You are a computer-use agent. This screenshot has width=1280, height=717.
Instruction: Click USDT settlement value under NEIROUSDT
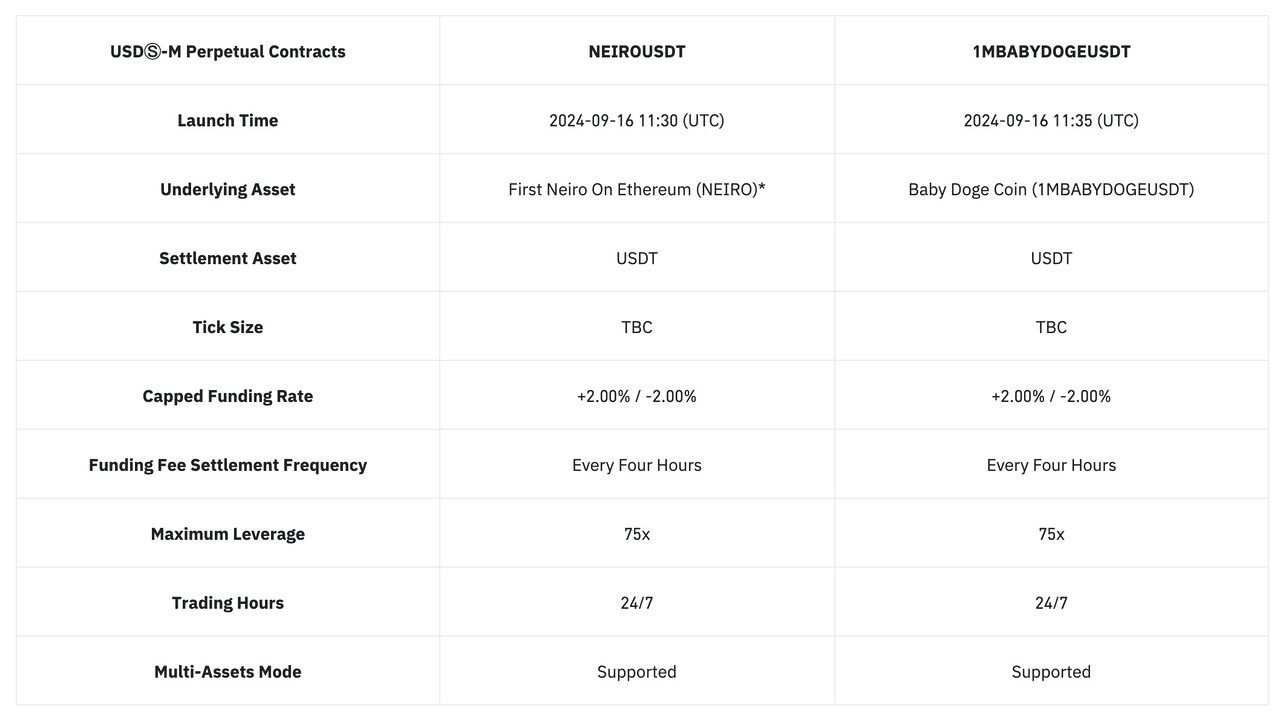click(637, 258)
